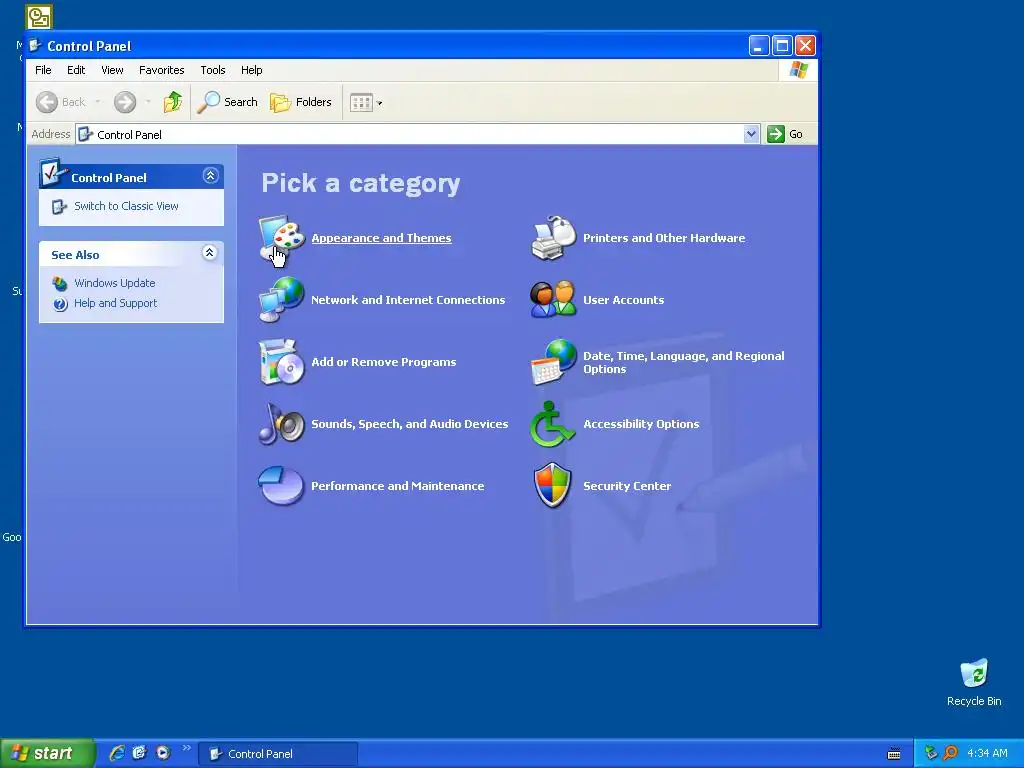
Task: Open the Appearance and Themes palette icon
Action: [x=281, y=238]
